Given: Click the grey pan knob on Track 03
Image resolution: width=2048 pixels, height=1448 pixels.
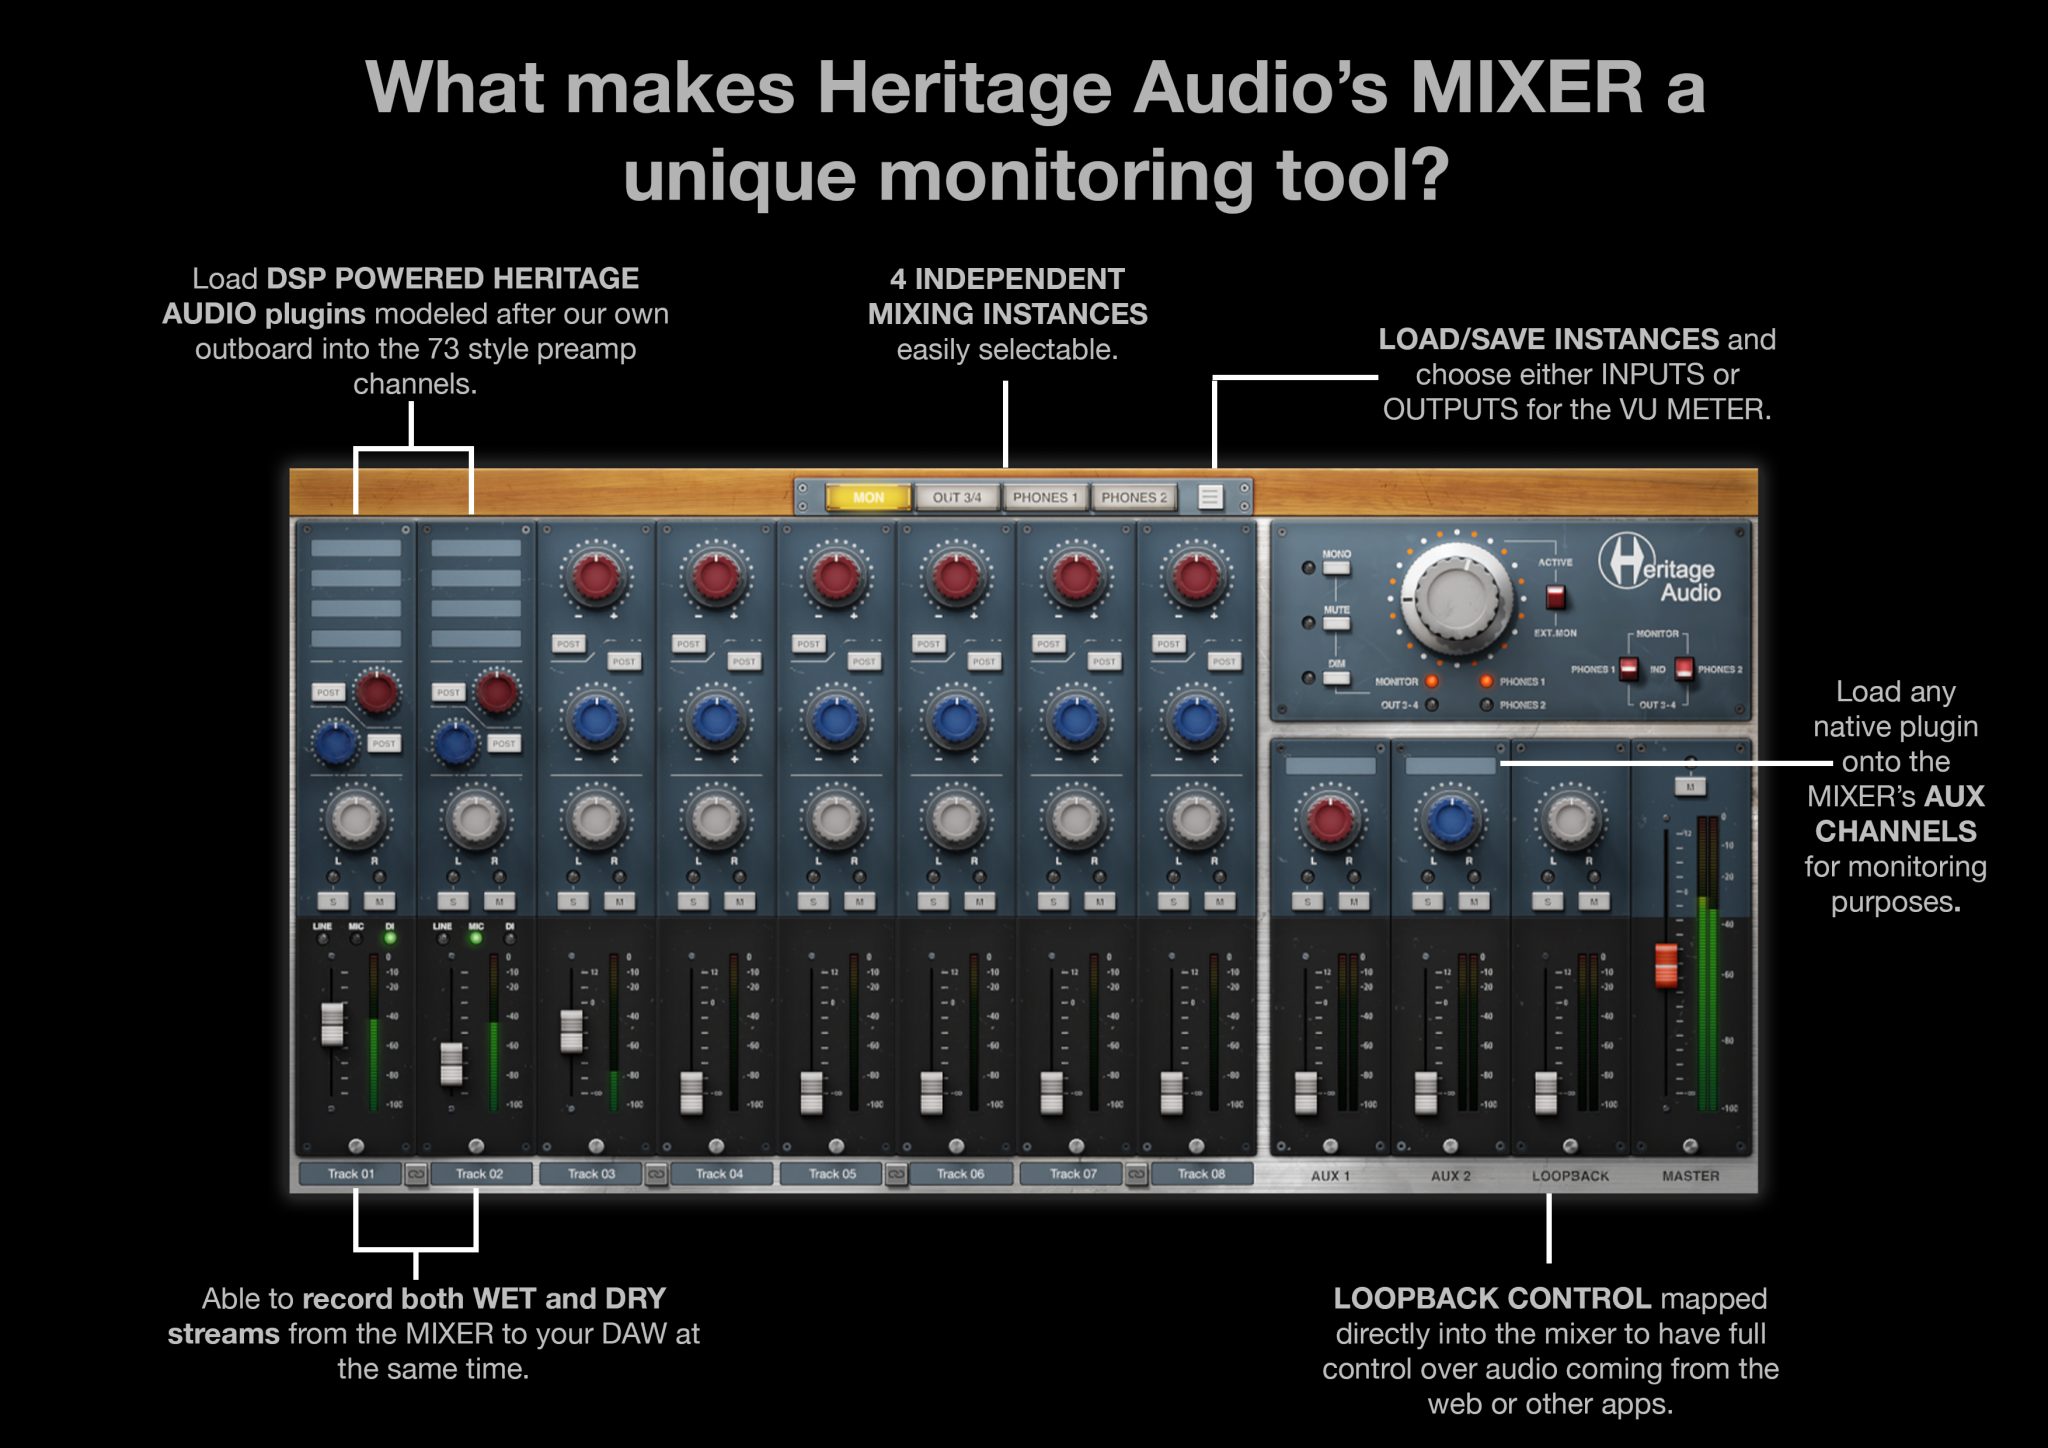Looking at the screenshot, I should click(x=595, y=818).
